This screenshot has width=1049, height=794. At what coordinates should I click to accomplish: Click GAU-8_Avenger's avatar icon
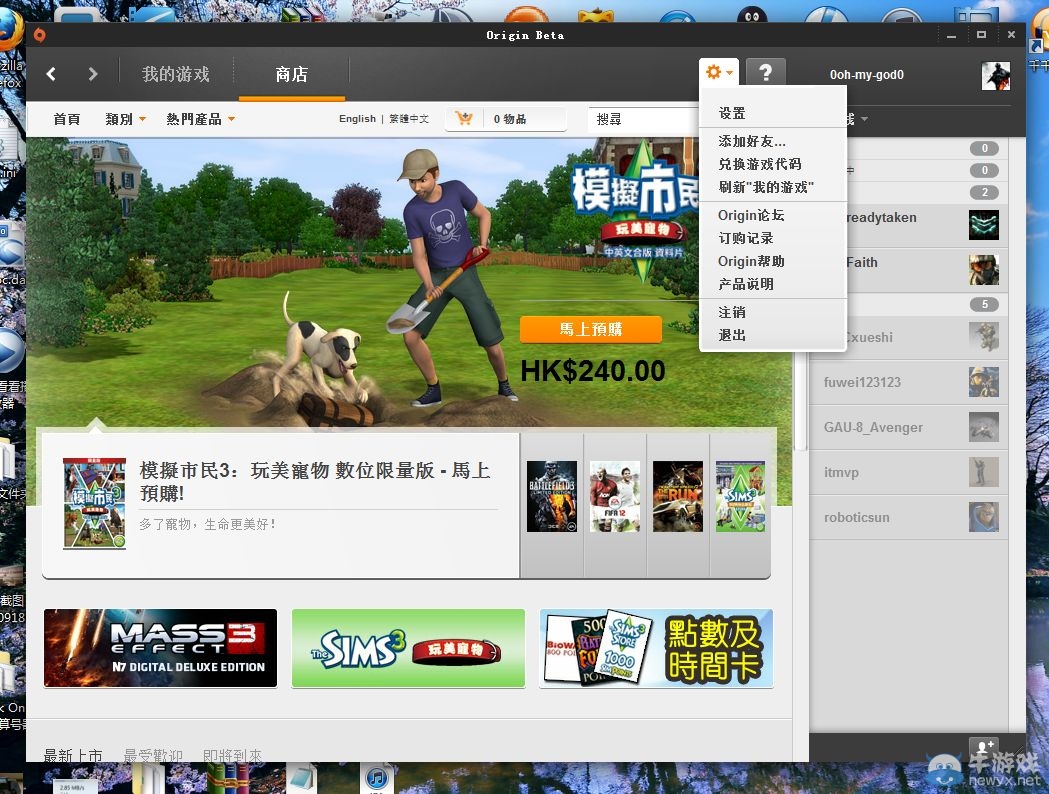tap(983, 427)
